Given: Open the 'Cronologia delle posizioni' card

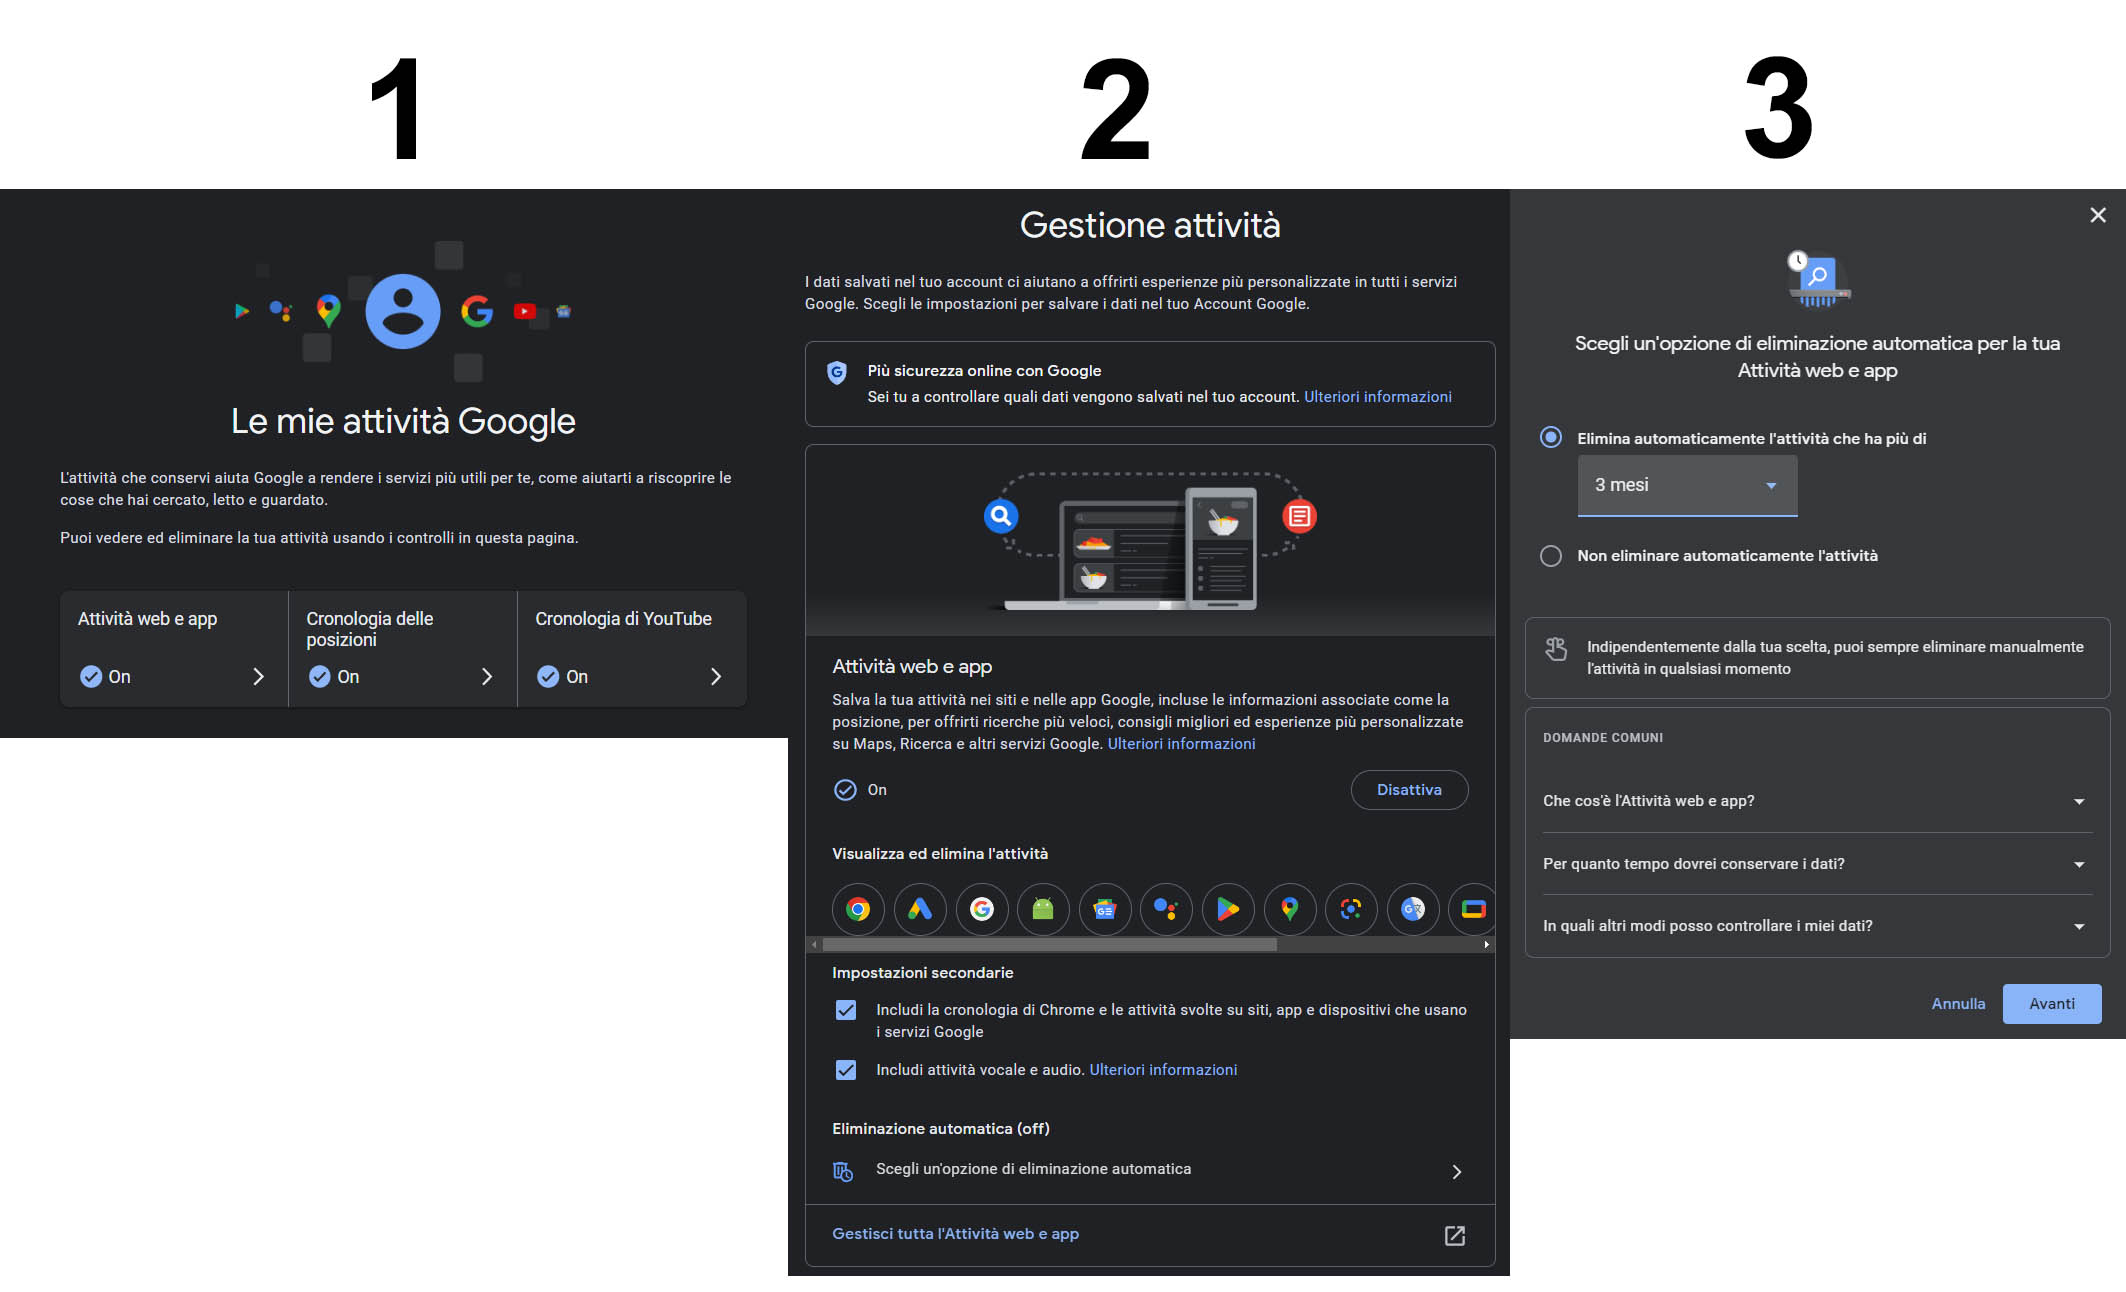Looking at the screenshot, I should click(x=402, y=649).
